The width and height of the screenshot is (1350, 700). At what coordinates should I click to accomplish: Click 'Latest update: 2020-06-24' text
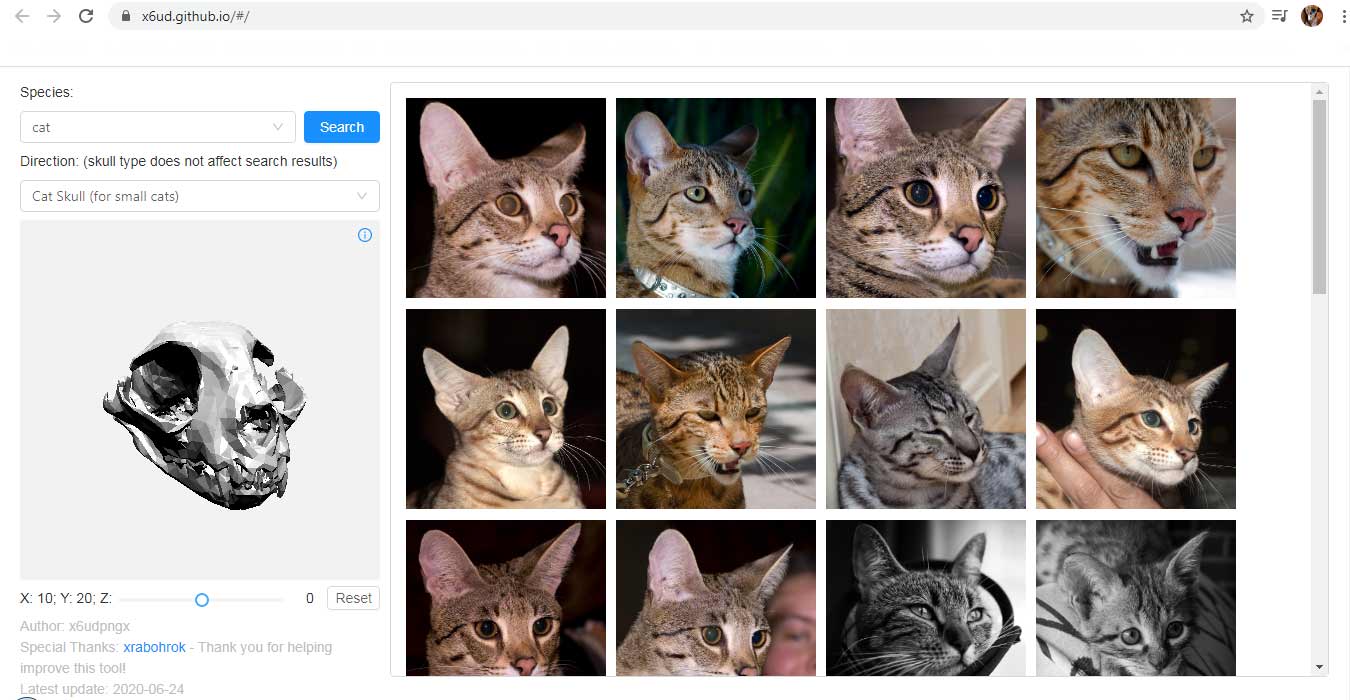[102, 689]
